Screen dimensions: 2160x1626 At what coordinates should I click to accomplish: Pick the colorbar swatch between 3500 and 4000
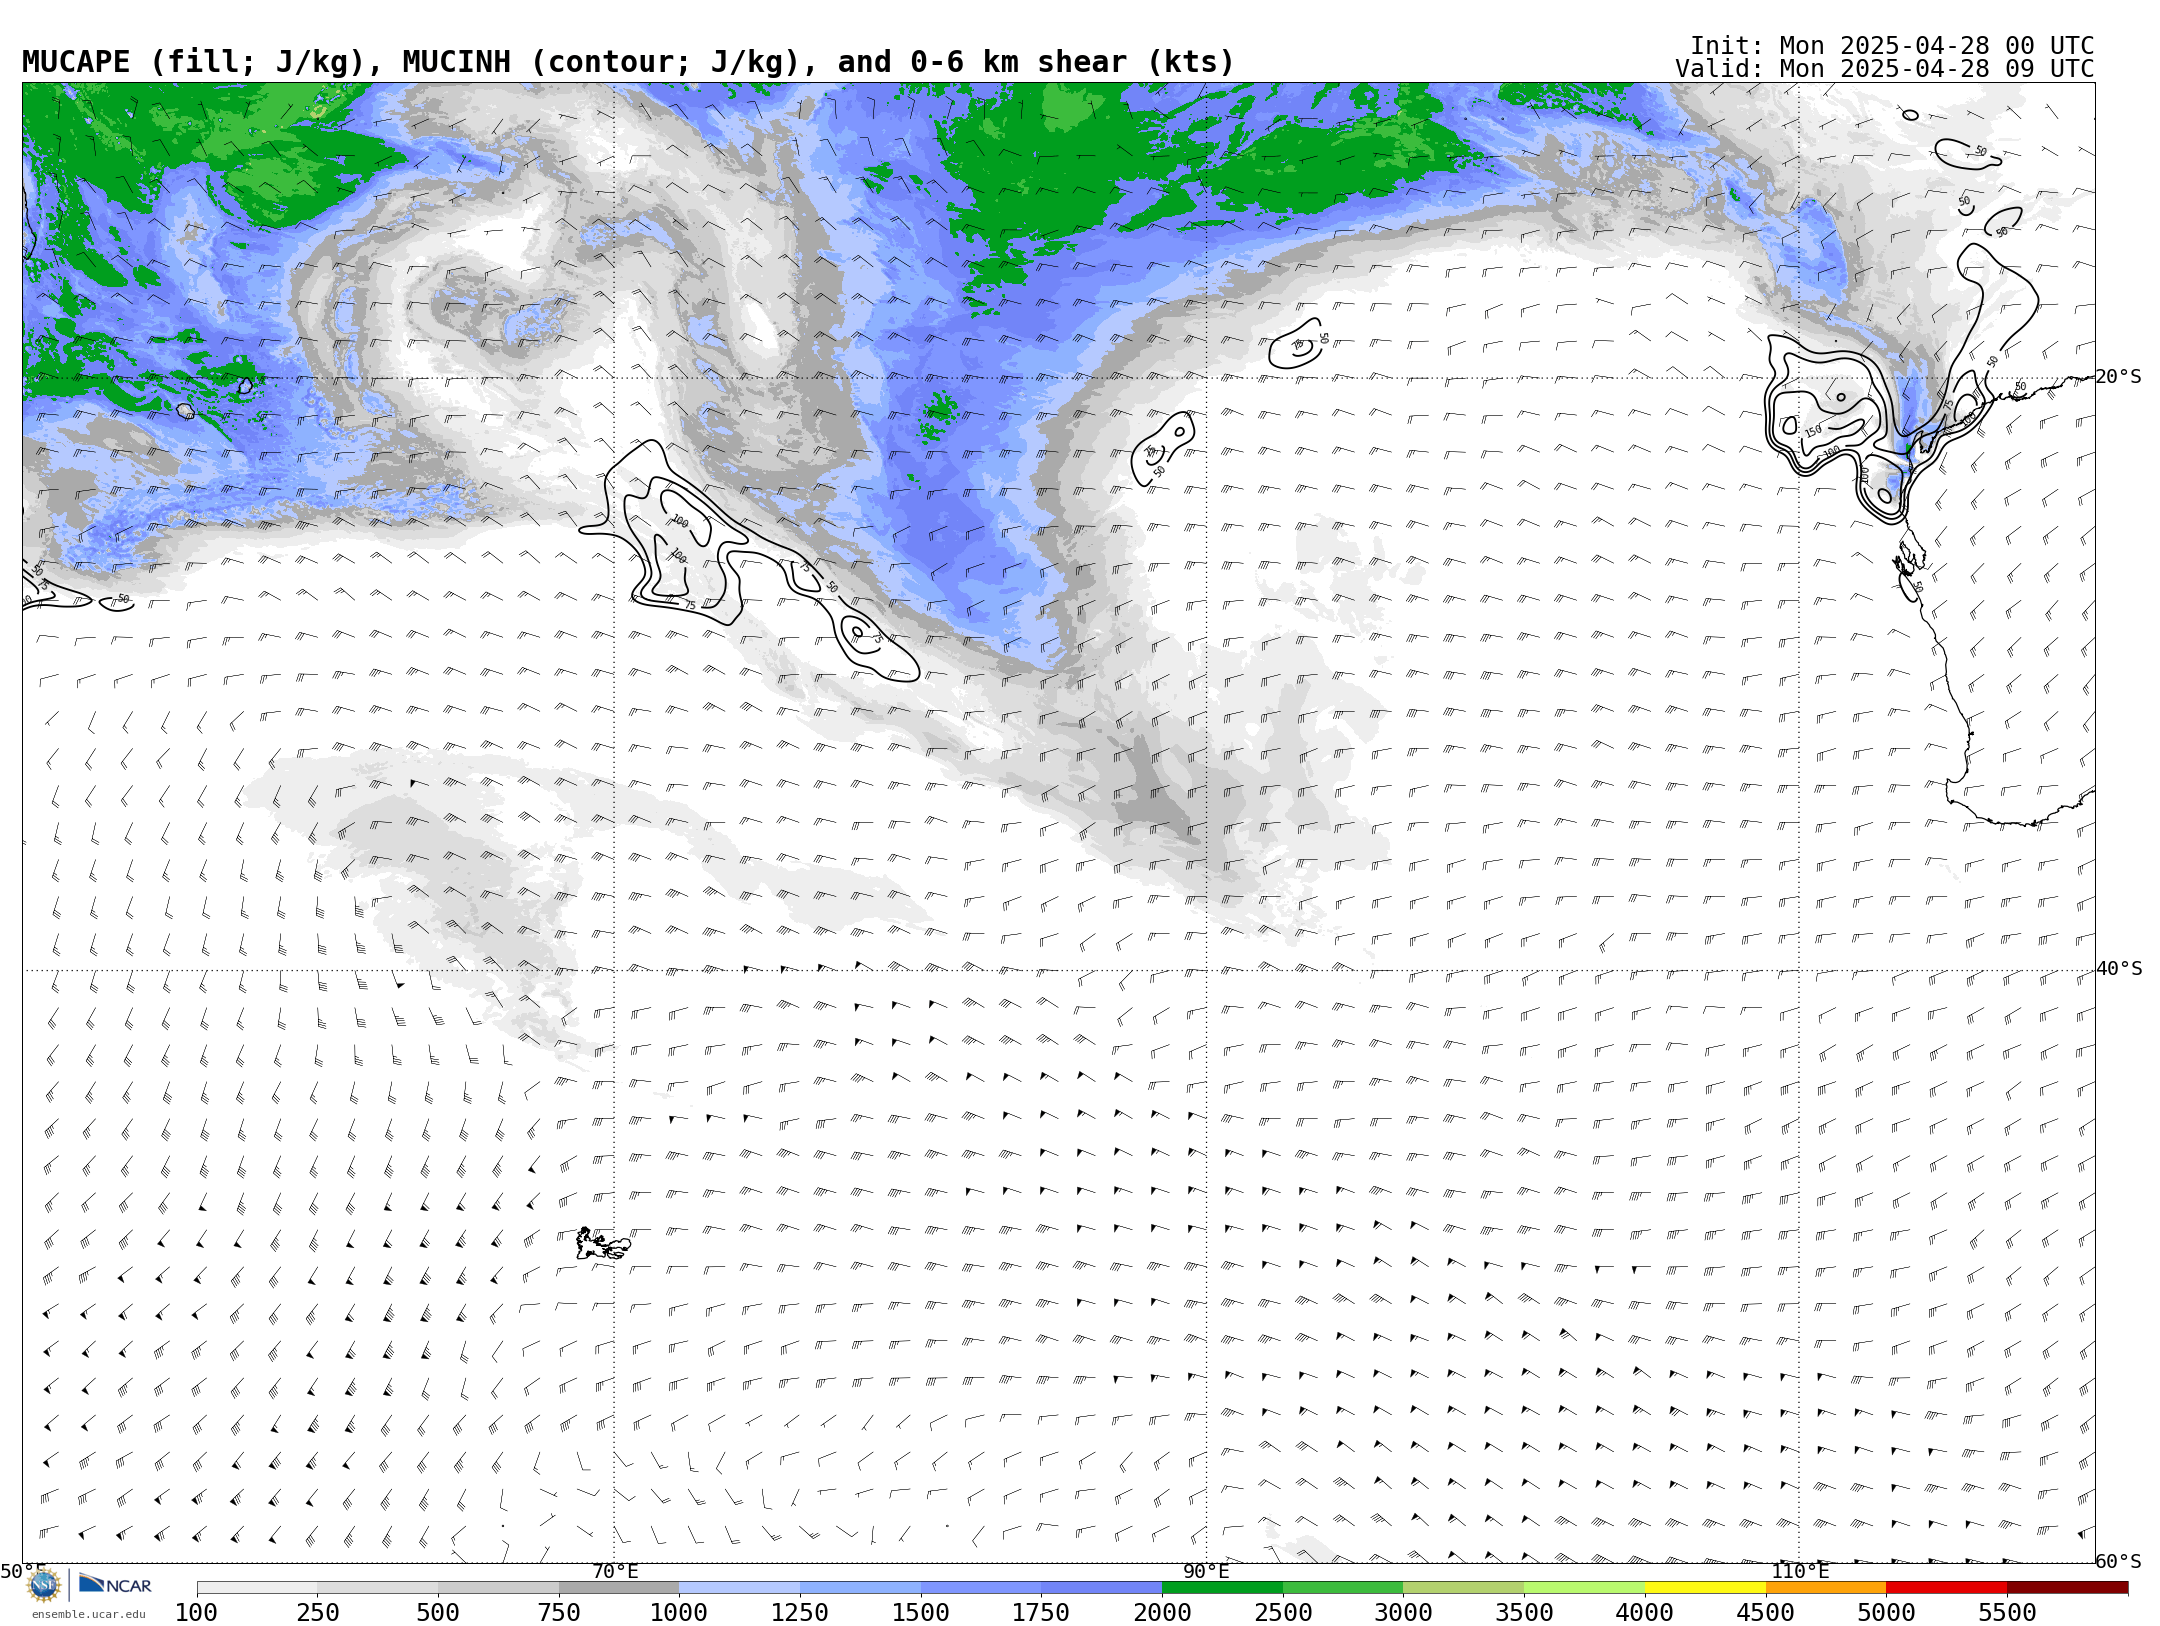(x=1584, y=1588)
